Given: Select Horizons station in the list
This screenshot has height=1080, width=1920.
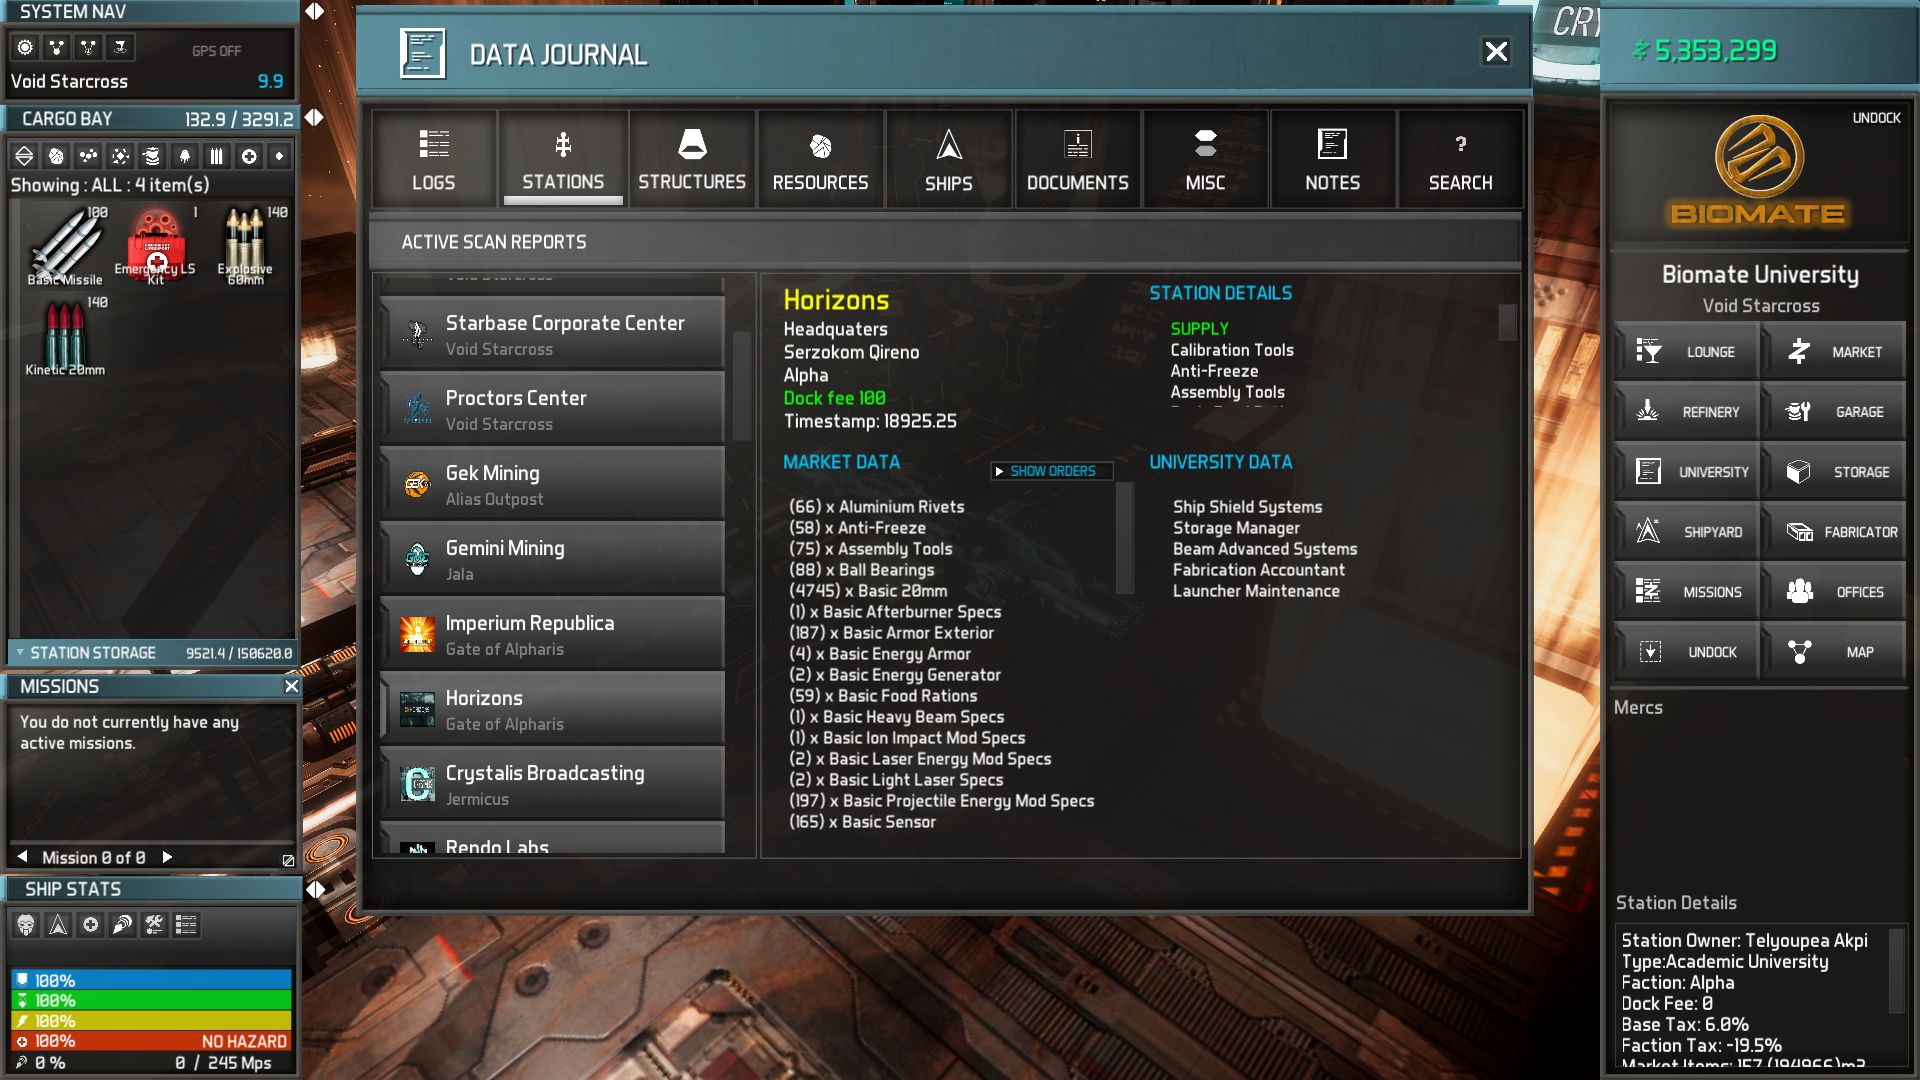Looking at the screenshot, I should [552, 708].
